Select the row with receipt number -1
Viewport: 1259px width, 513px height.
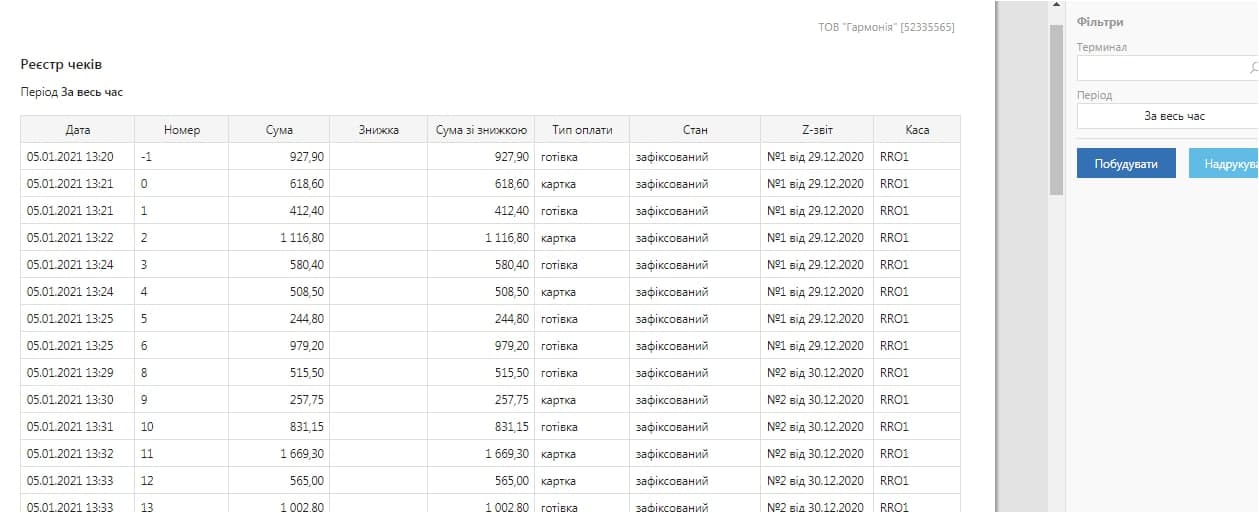click(x=490, y=157)
